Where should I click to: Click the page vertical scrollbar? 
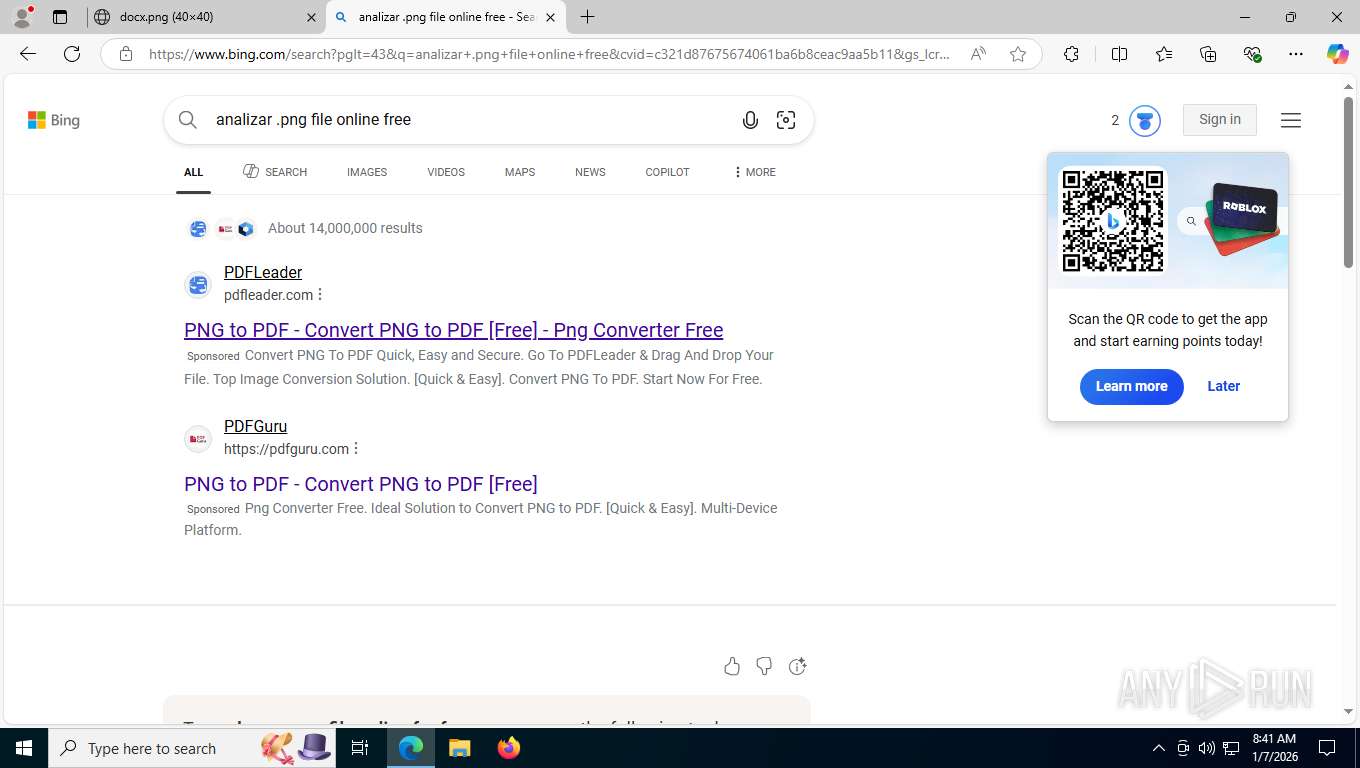[x=1348, y=181]
